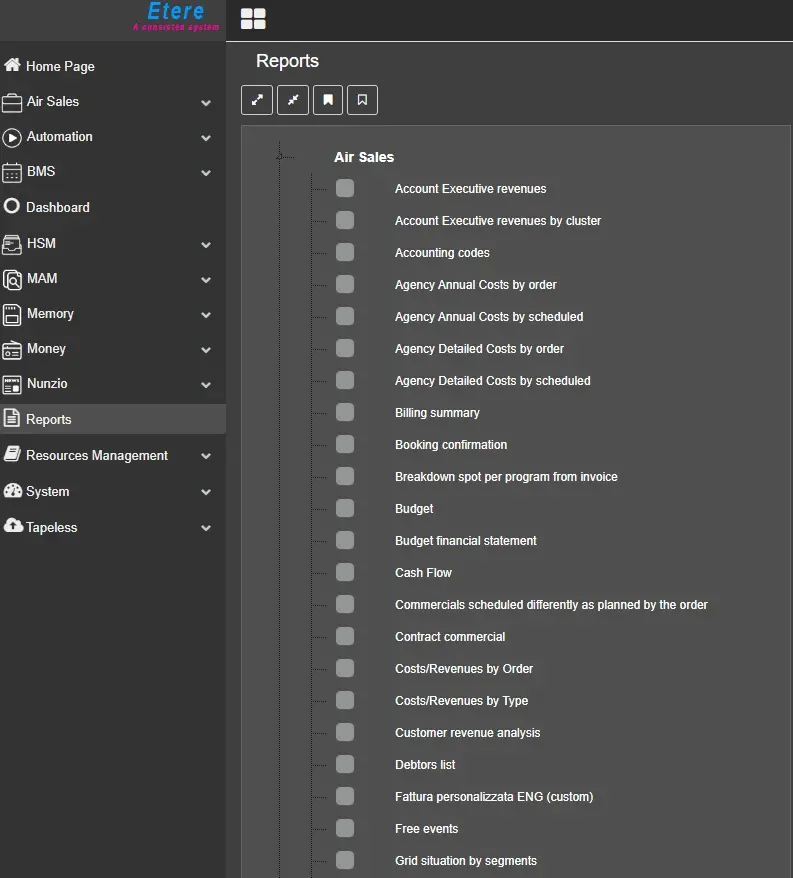Open the grid apps icon in top bar
Image resolution: width=793 pixels, height=878 pixels.
click(x=253, y=19)
